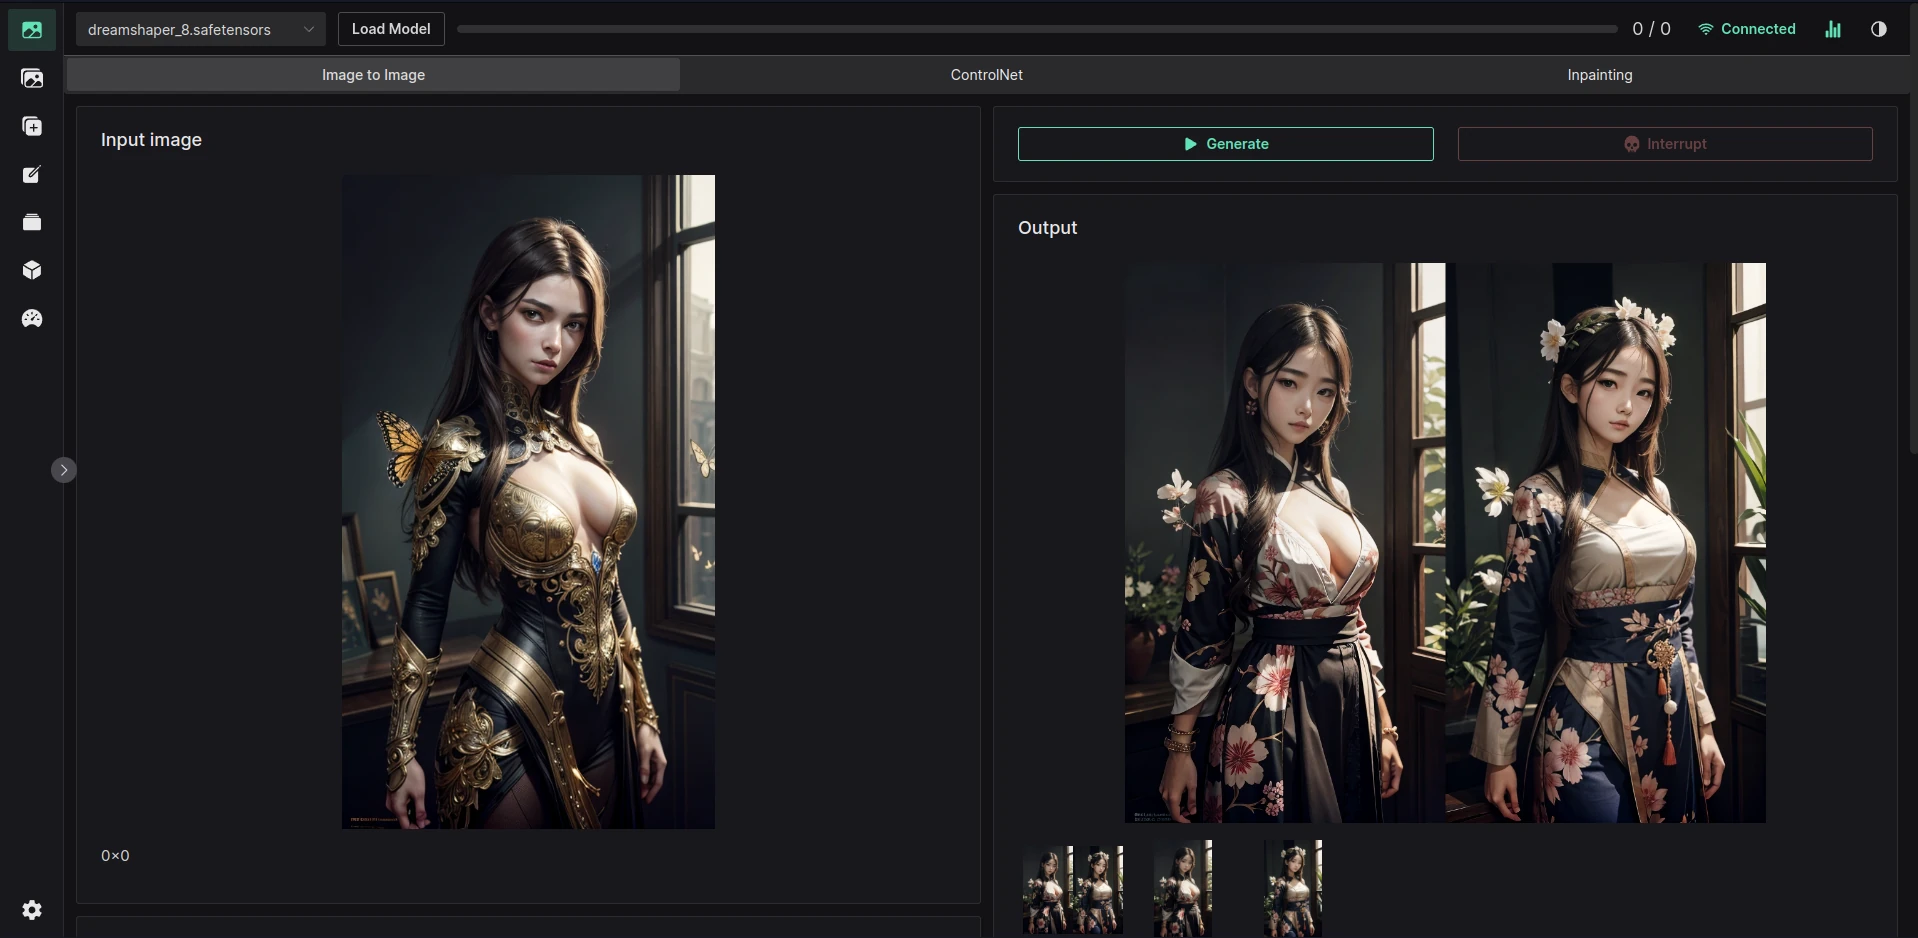
Task: Toggle the dark/light contrast theme icon
Action: pos(1879,29)
